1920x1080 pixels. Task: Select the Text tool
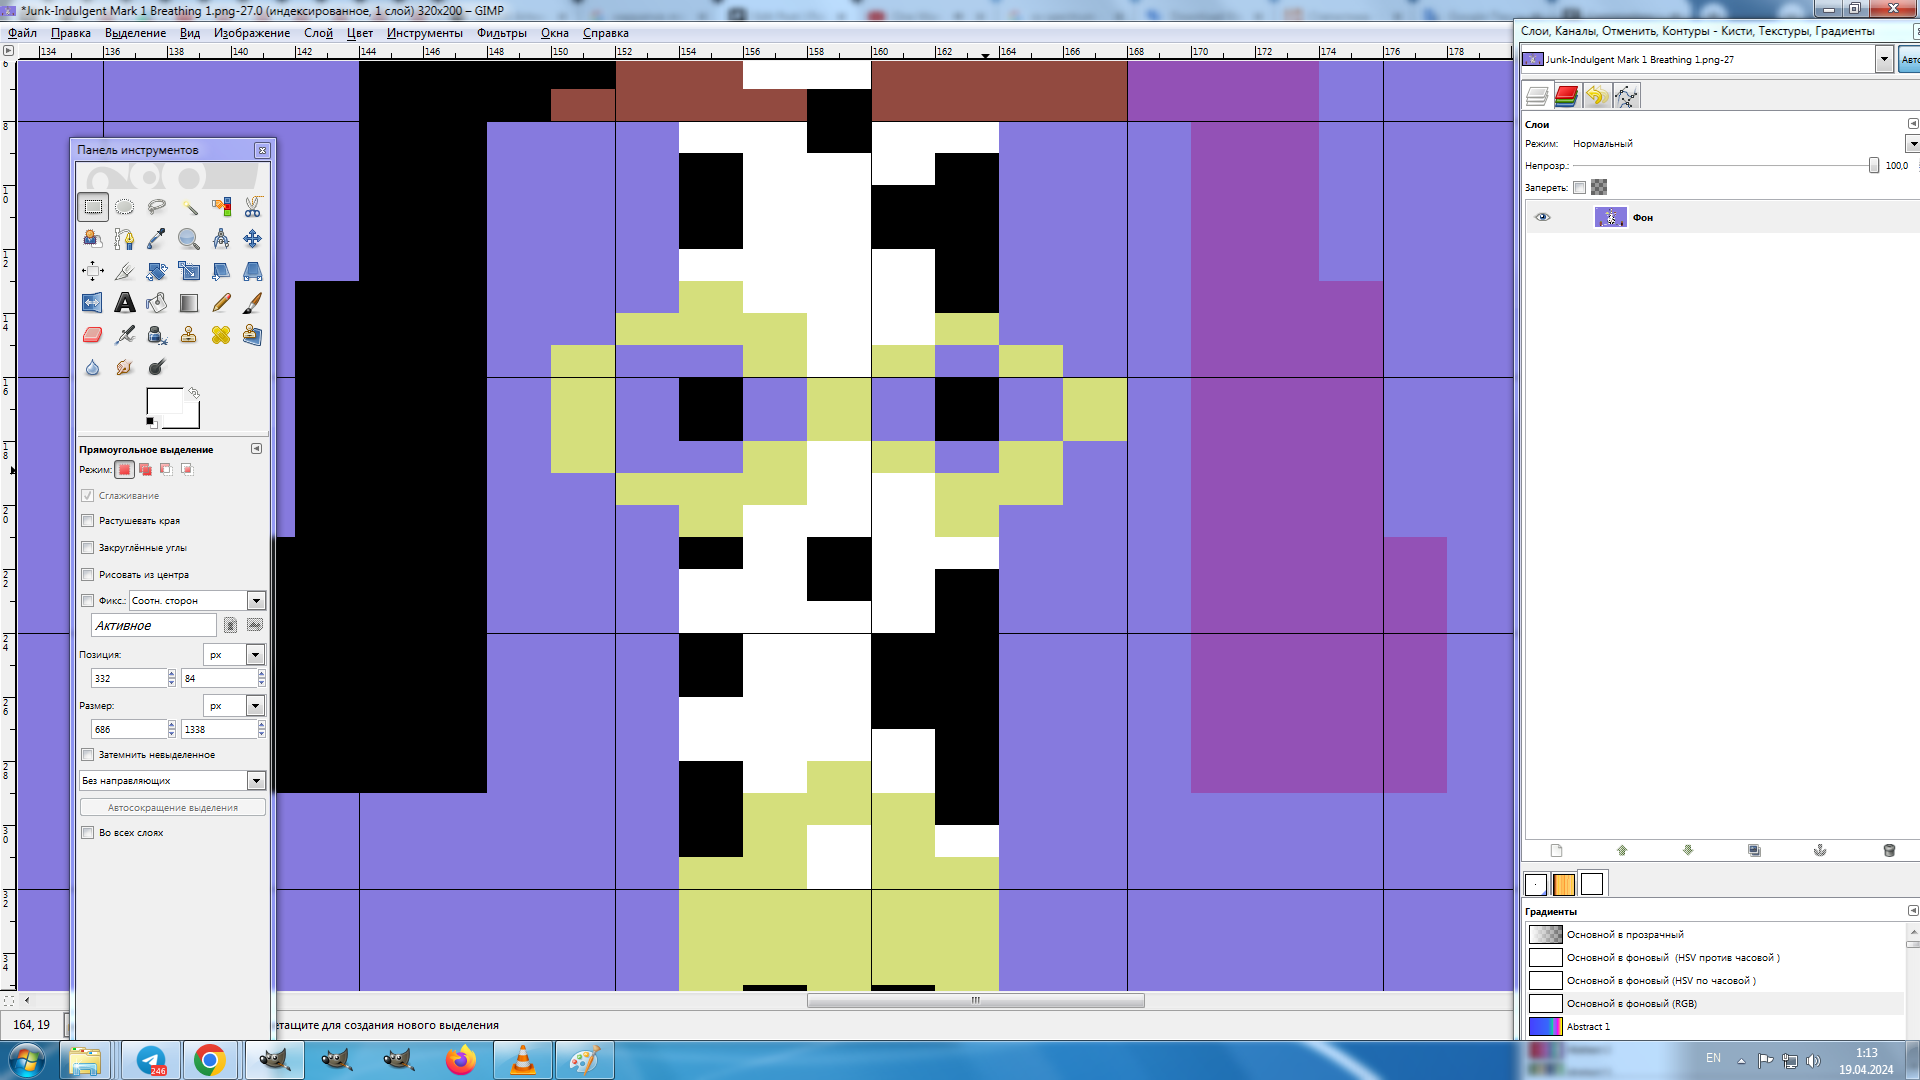(125, 303)
